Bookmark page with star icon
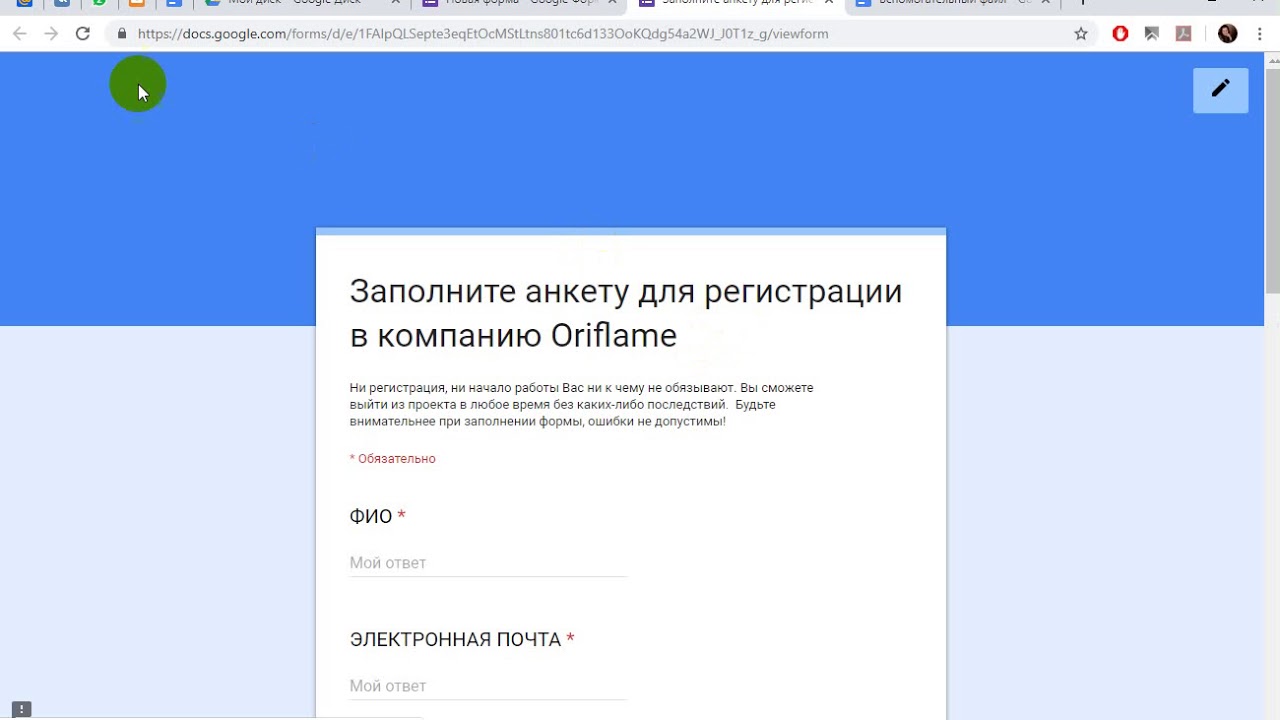The image size is (1280, 720). pos(1081,34)
